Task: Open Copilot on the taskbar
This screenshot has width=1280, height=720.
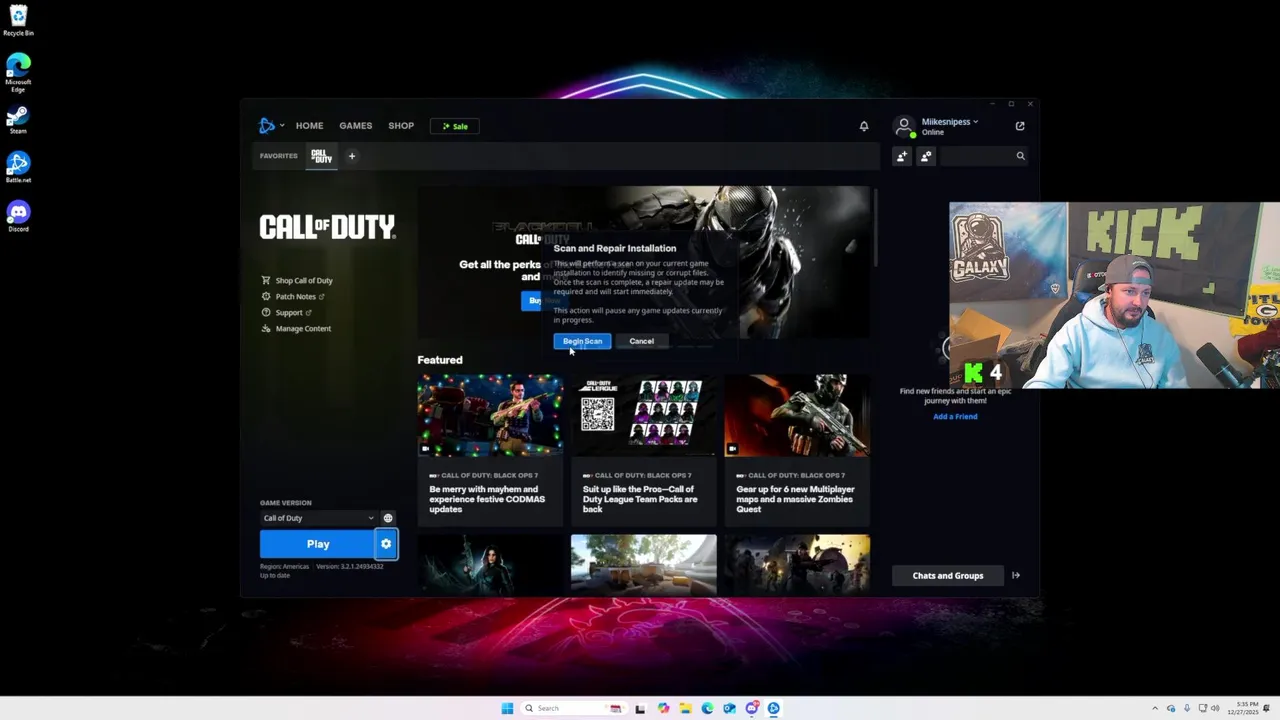Action: coord(663,708)
